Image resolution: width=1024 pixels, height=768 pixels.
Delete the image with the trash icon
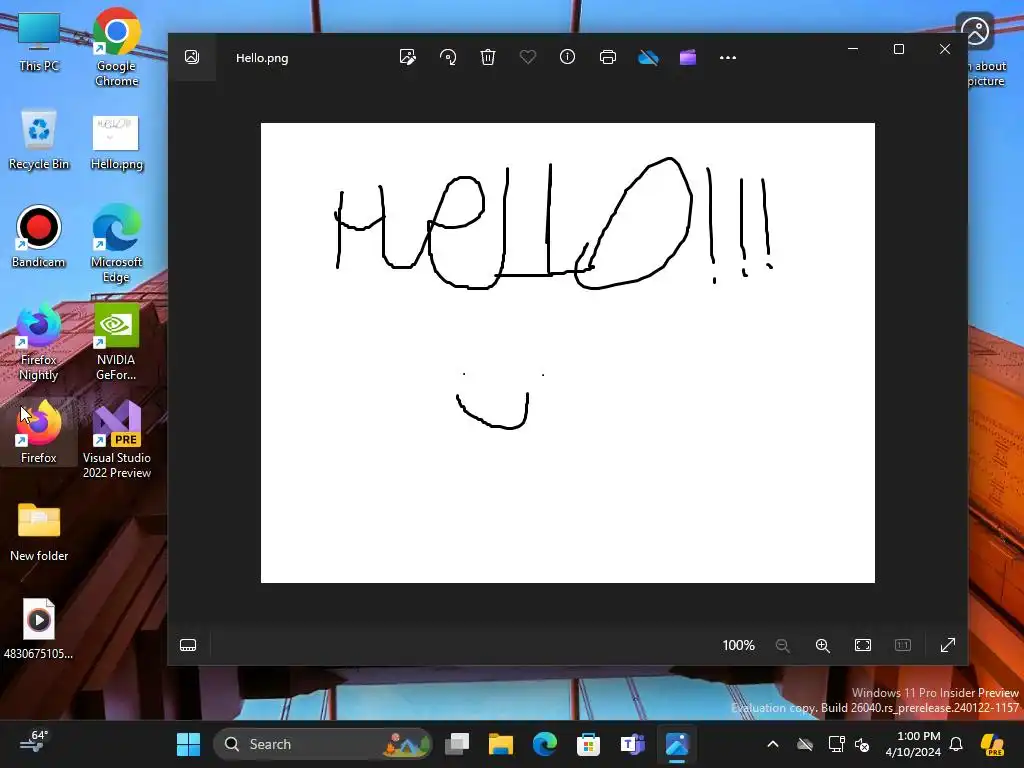(x=488, y=57)
